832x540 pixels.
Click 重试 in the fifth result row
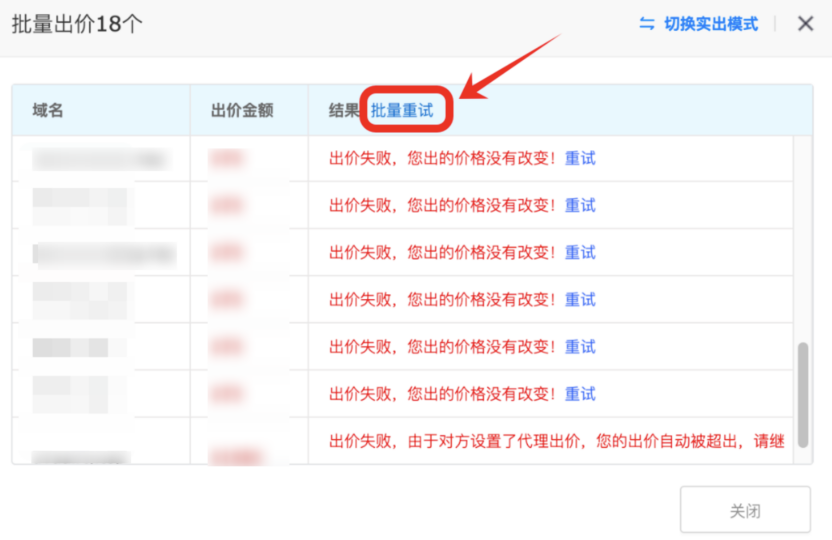580,346
